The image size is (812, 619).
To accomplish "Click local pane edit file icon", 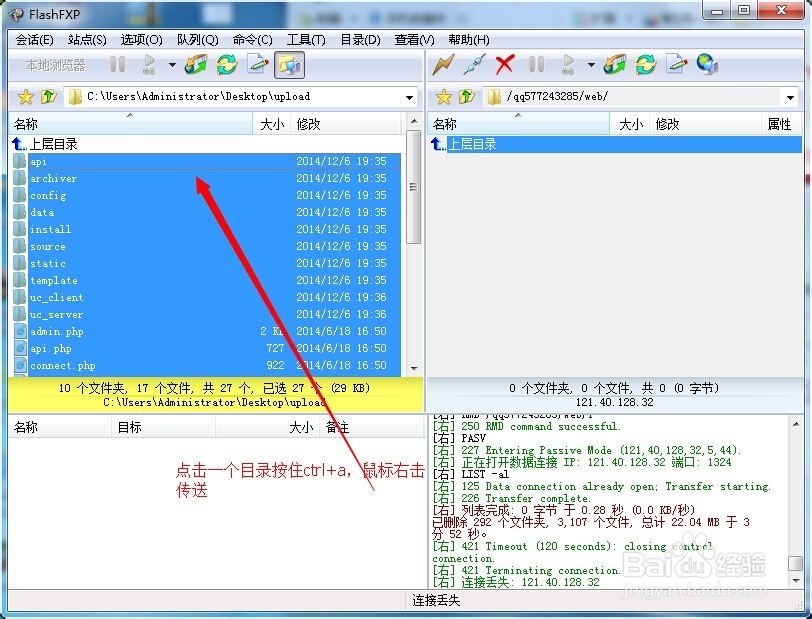I will (258, 64).
